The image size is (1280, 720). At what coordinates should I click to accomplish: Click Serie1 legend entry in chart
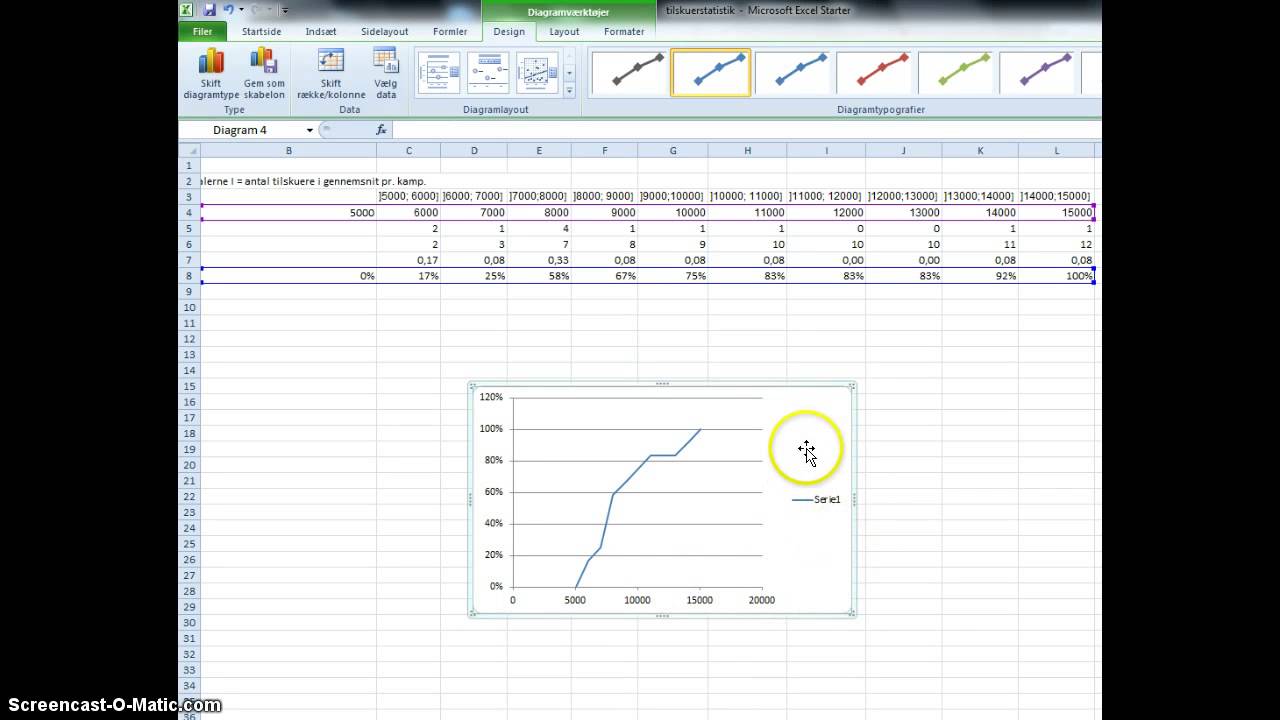[x=817, y=499]
